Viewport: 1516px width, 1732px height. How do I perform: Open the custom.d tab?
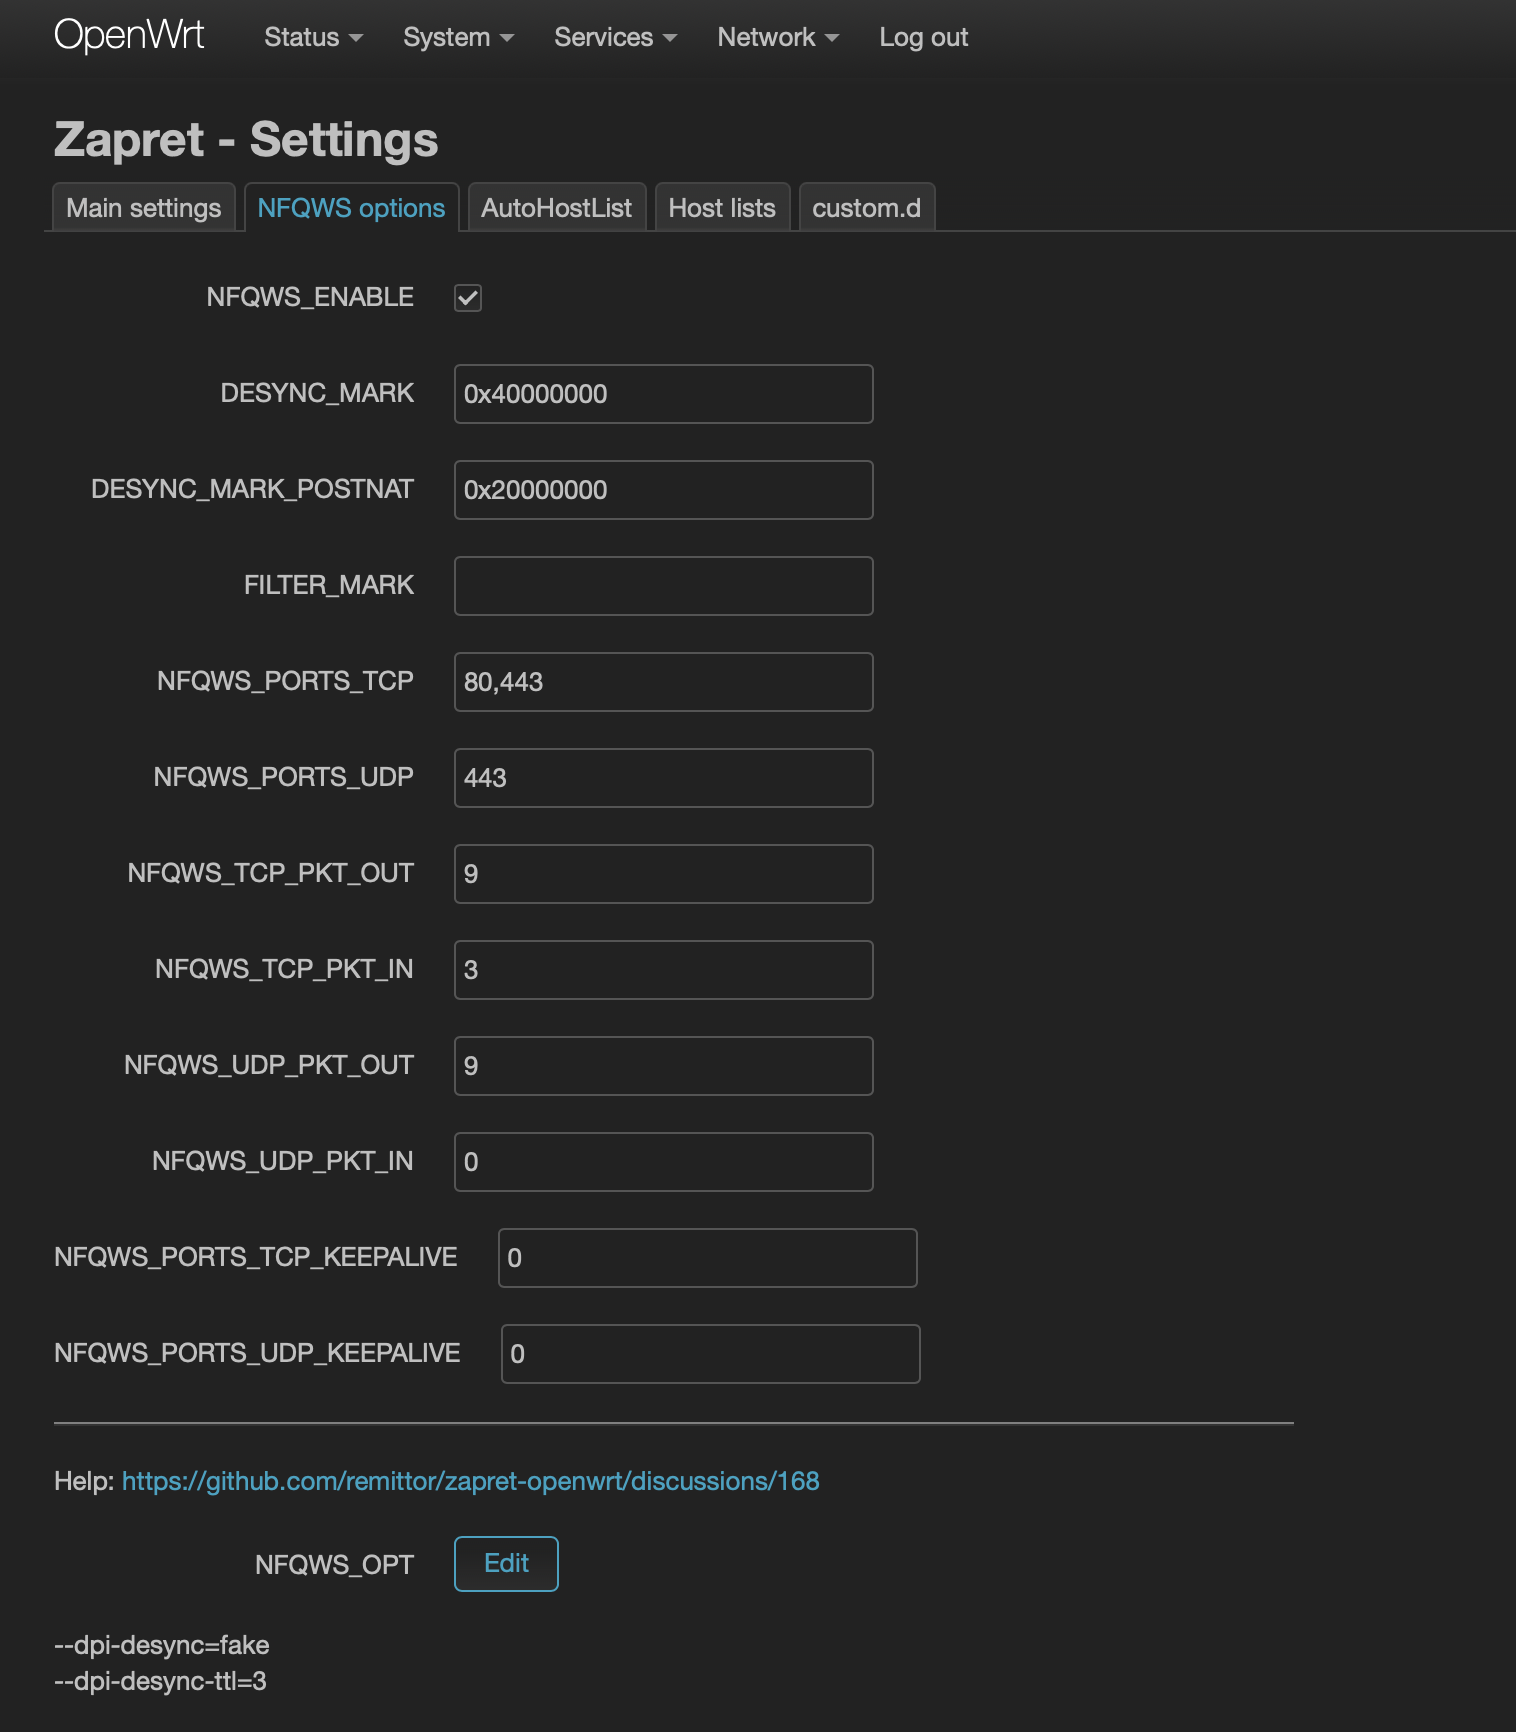point(866,207)
